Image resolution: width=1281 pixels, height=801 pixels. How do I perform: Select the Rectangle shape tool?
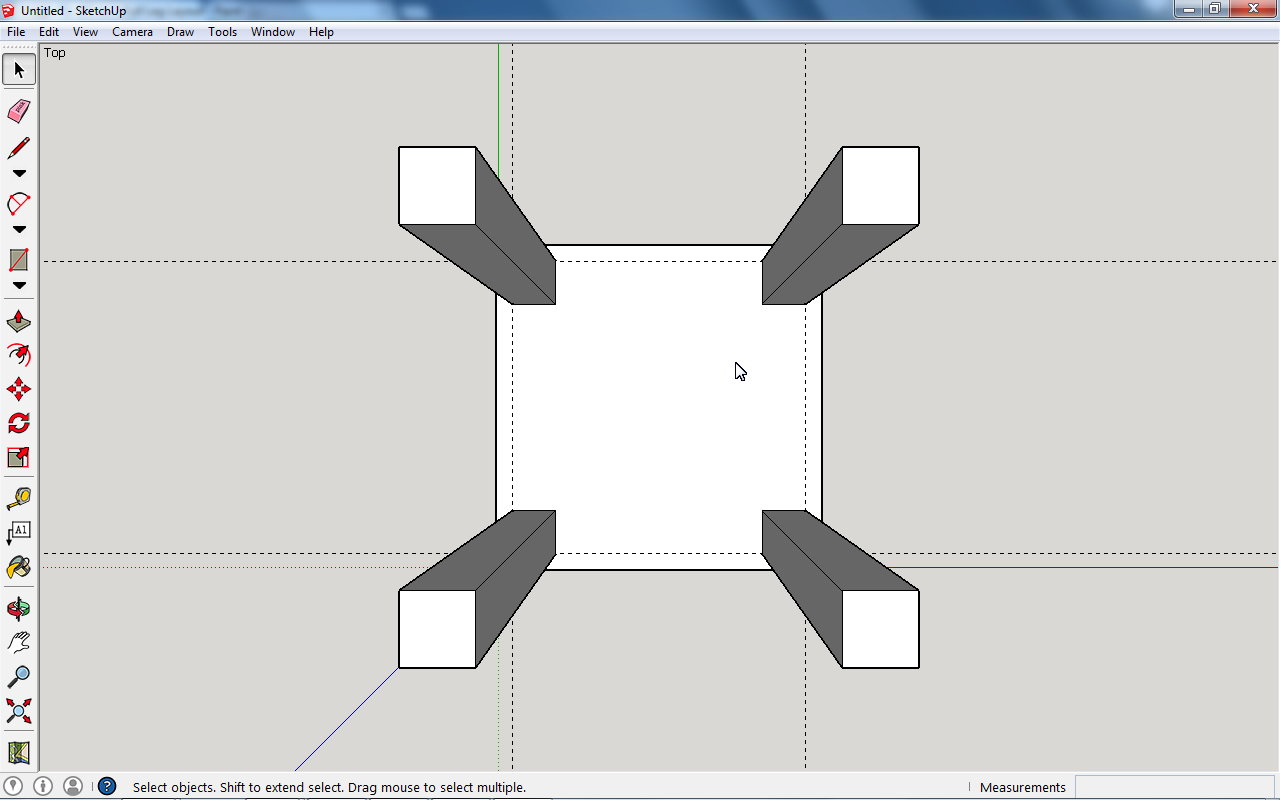19,260
